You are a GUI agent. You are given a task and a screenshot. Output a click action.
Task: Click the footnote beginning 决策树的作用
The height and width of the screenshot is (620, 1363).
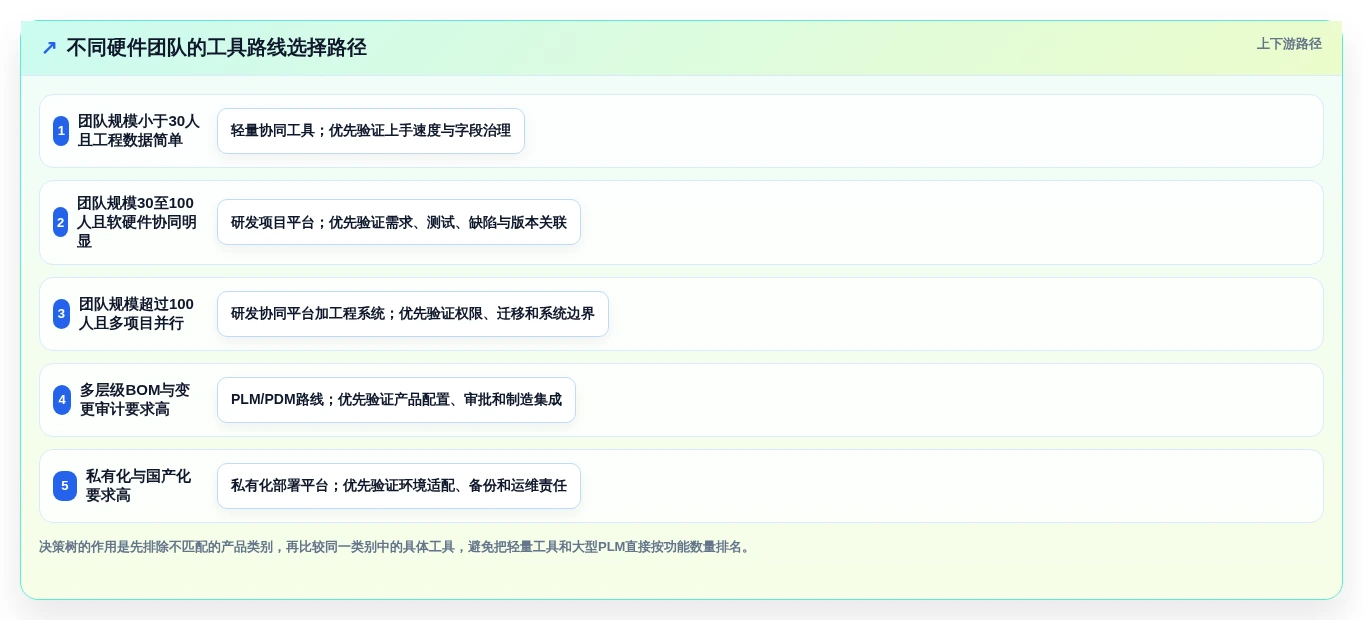pyautogui.click(x=397, y=547)
